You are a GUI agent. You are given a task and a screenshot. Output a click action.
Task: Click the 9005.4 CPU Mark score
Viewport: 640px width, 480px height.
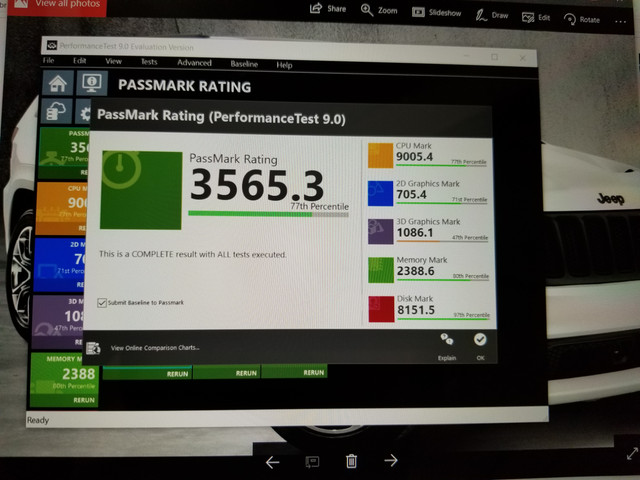414,156
